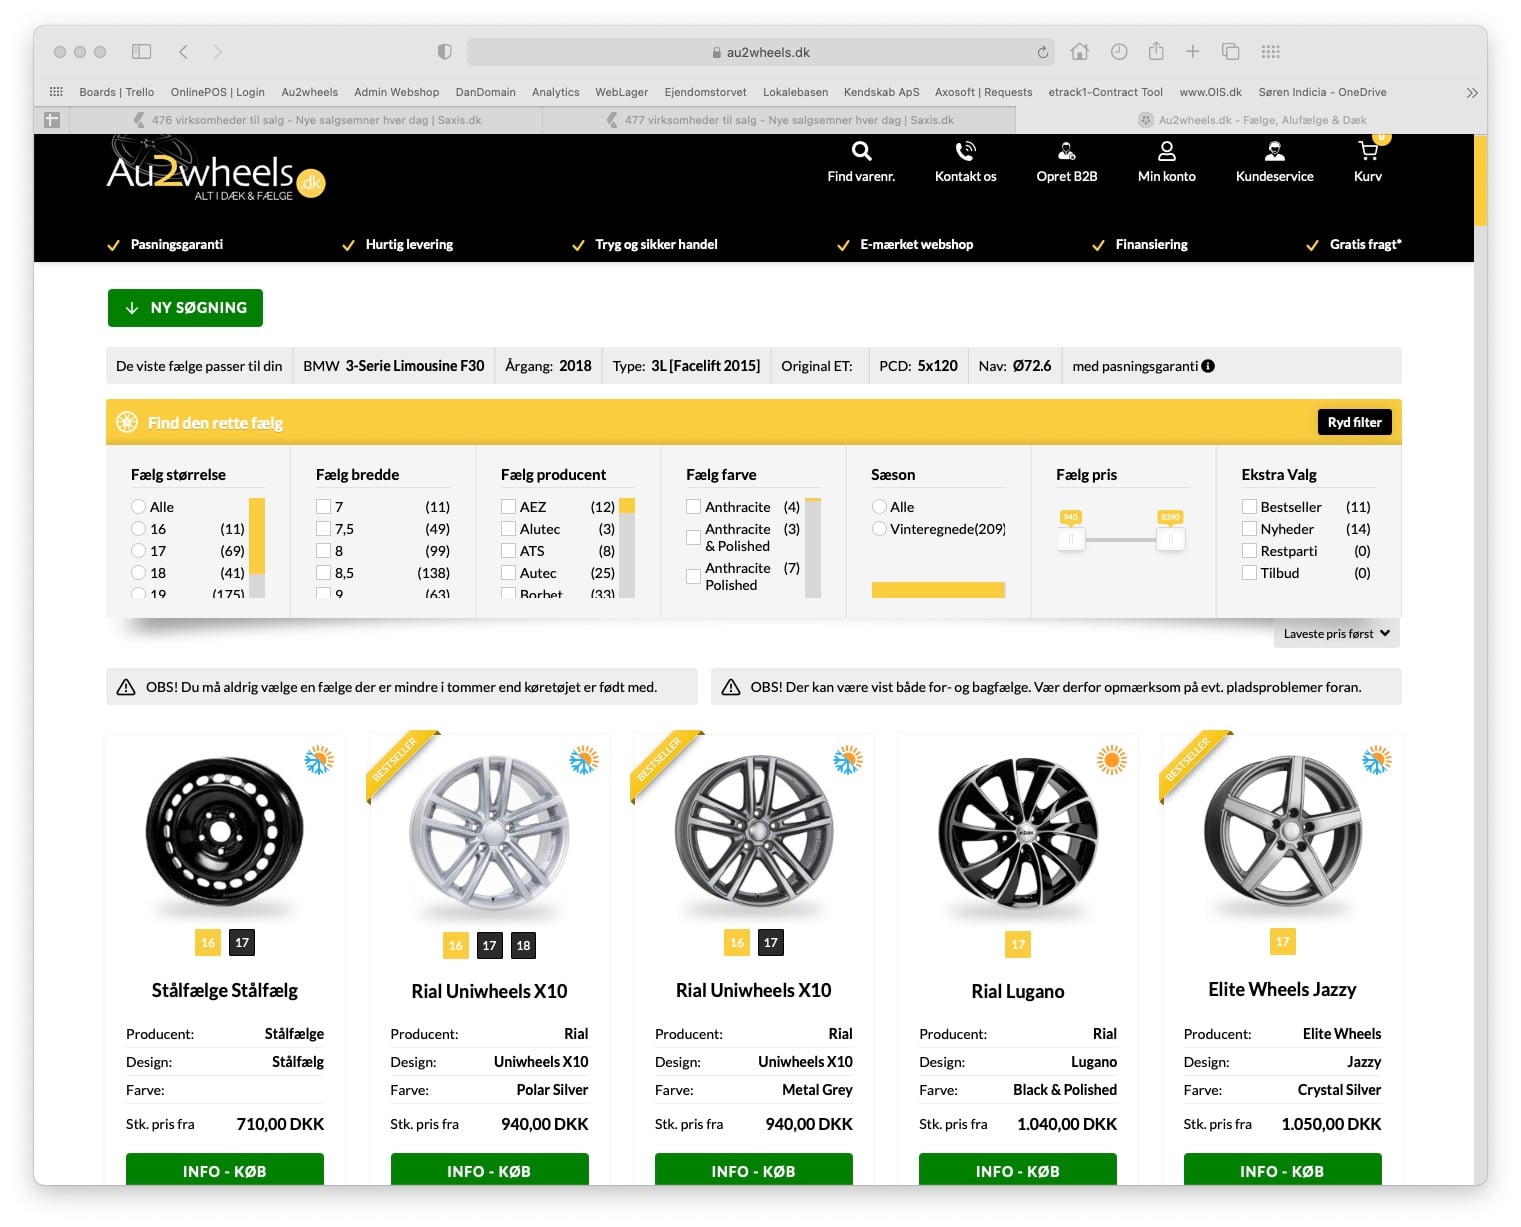This screenshot has height=1227, width=1521.
Task: Reload the page in address bar
Action: (x=1043, y=52)
